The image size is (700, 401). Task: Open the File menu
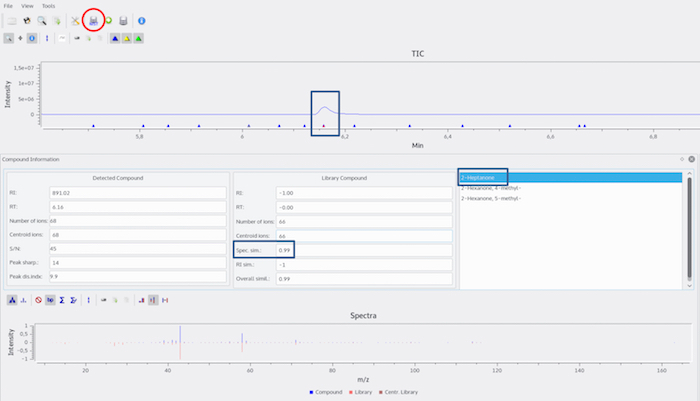coord(9,6)
